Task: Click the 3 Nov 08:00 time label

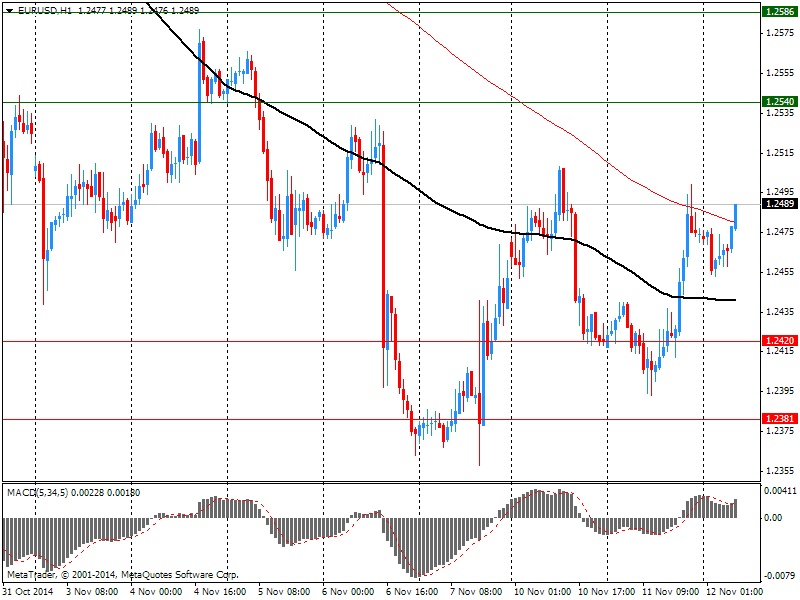Action: (92, 591)
